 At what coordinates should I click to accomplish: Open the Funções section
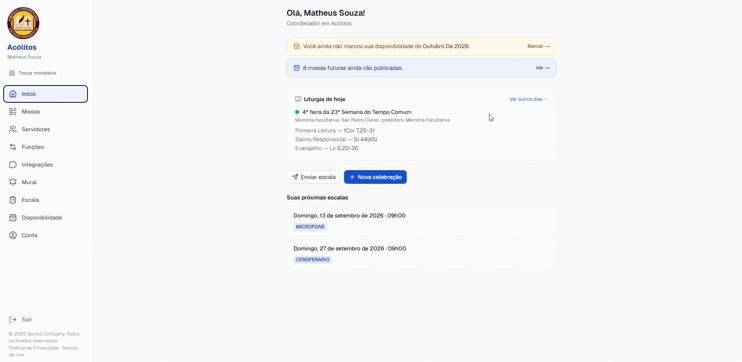coord(45,147)
